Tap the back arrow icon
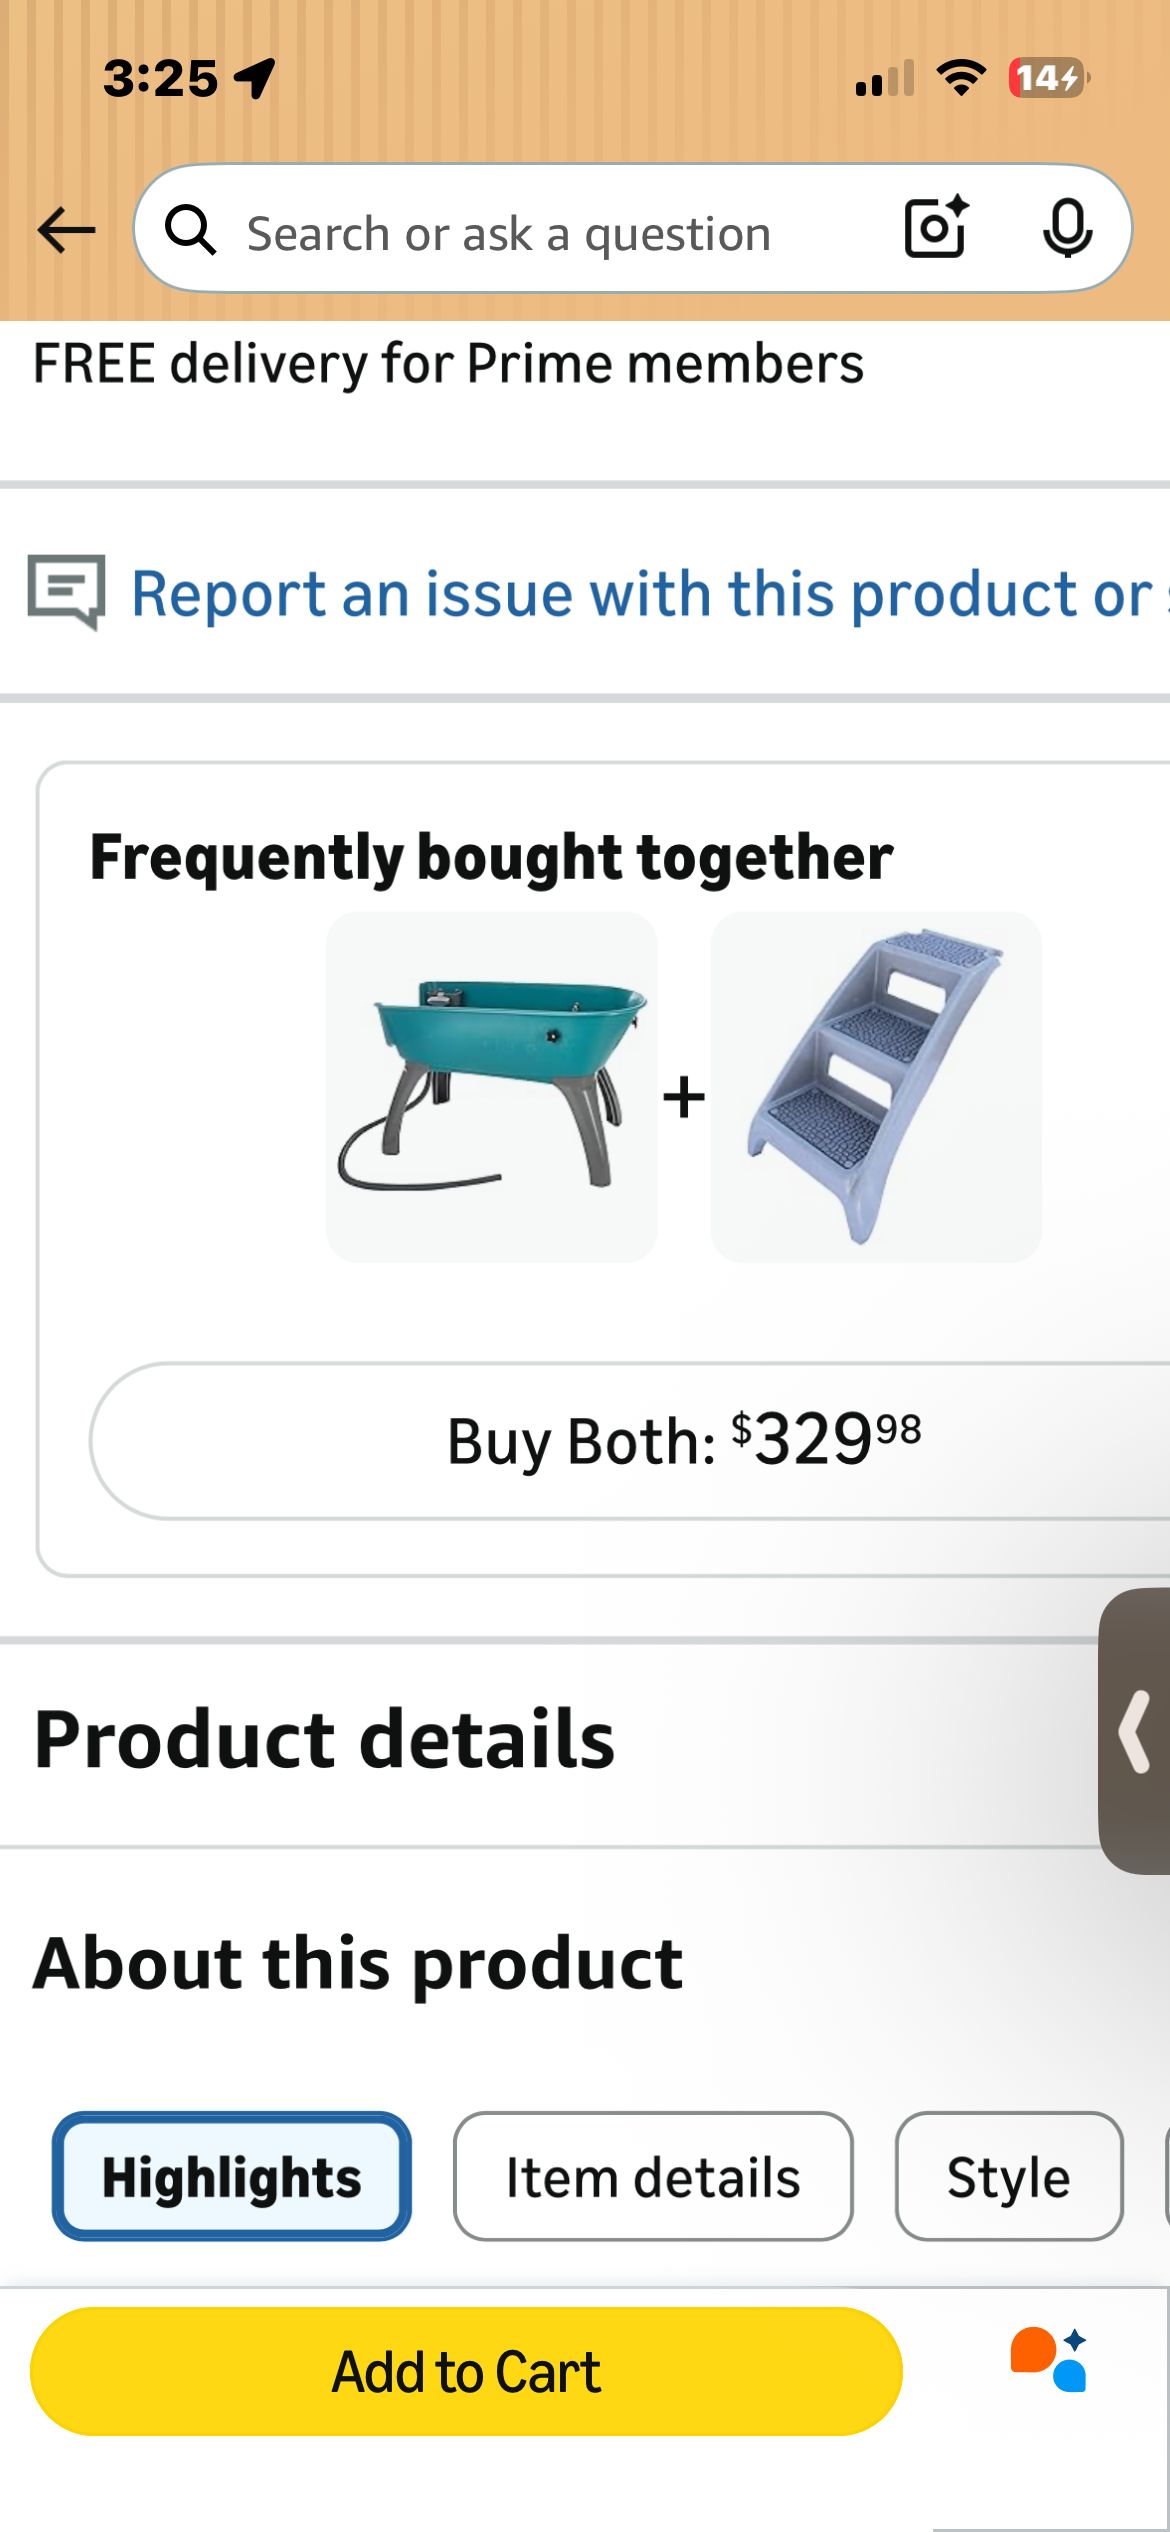This screenshot has width=1170, height=2532. pyautogui.click(x=66, y=231)
